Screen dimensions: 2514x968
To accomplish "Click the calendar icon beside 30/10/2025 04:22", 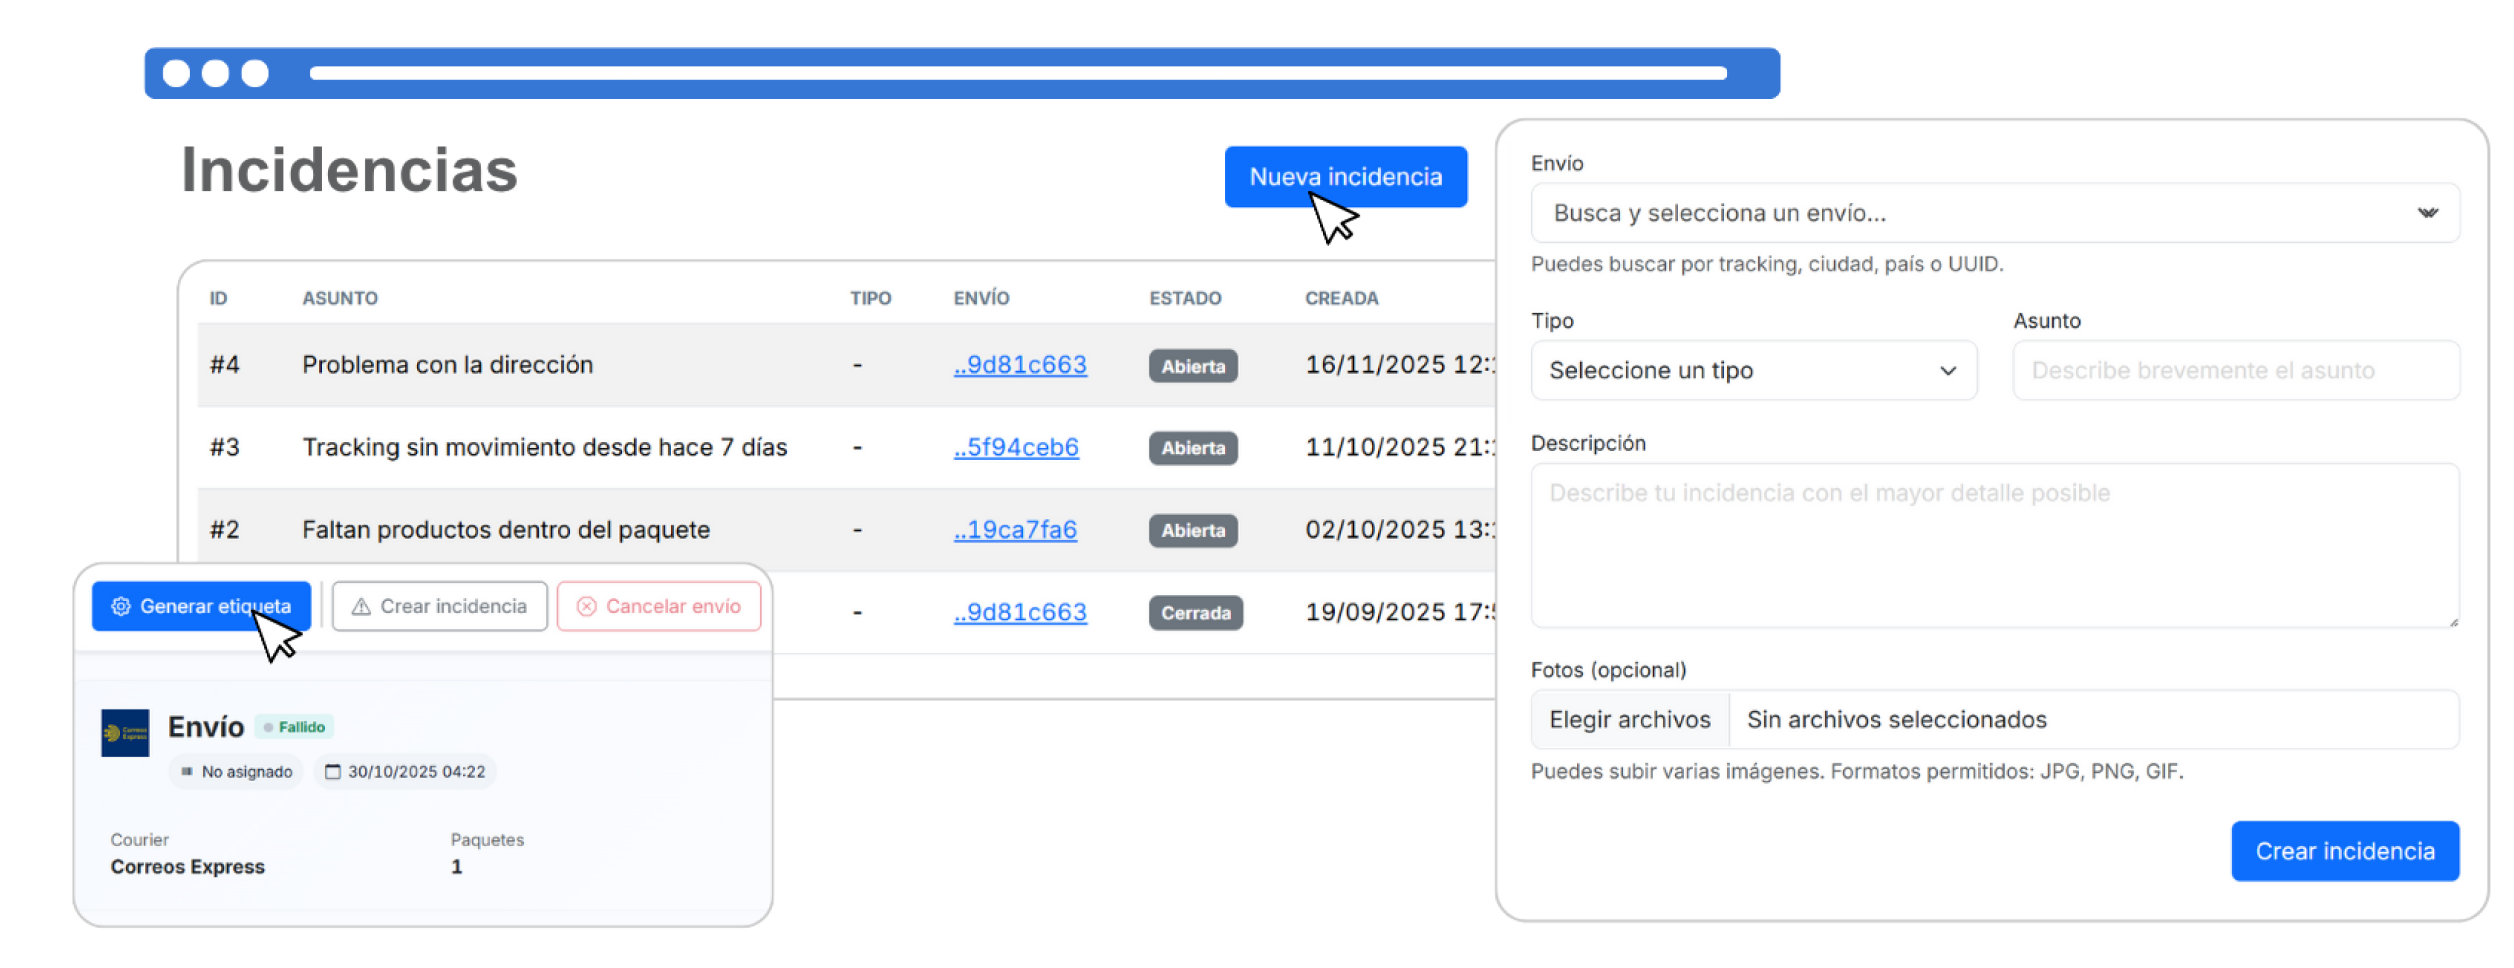I will (333, 772).
